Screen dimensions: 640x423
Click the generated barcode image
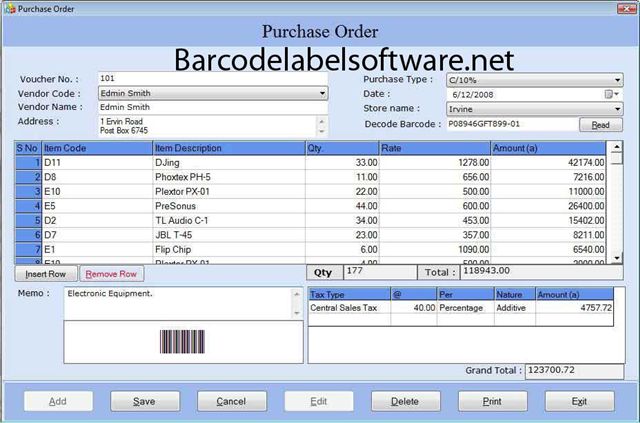click(182, 342)
